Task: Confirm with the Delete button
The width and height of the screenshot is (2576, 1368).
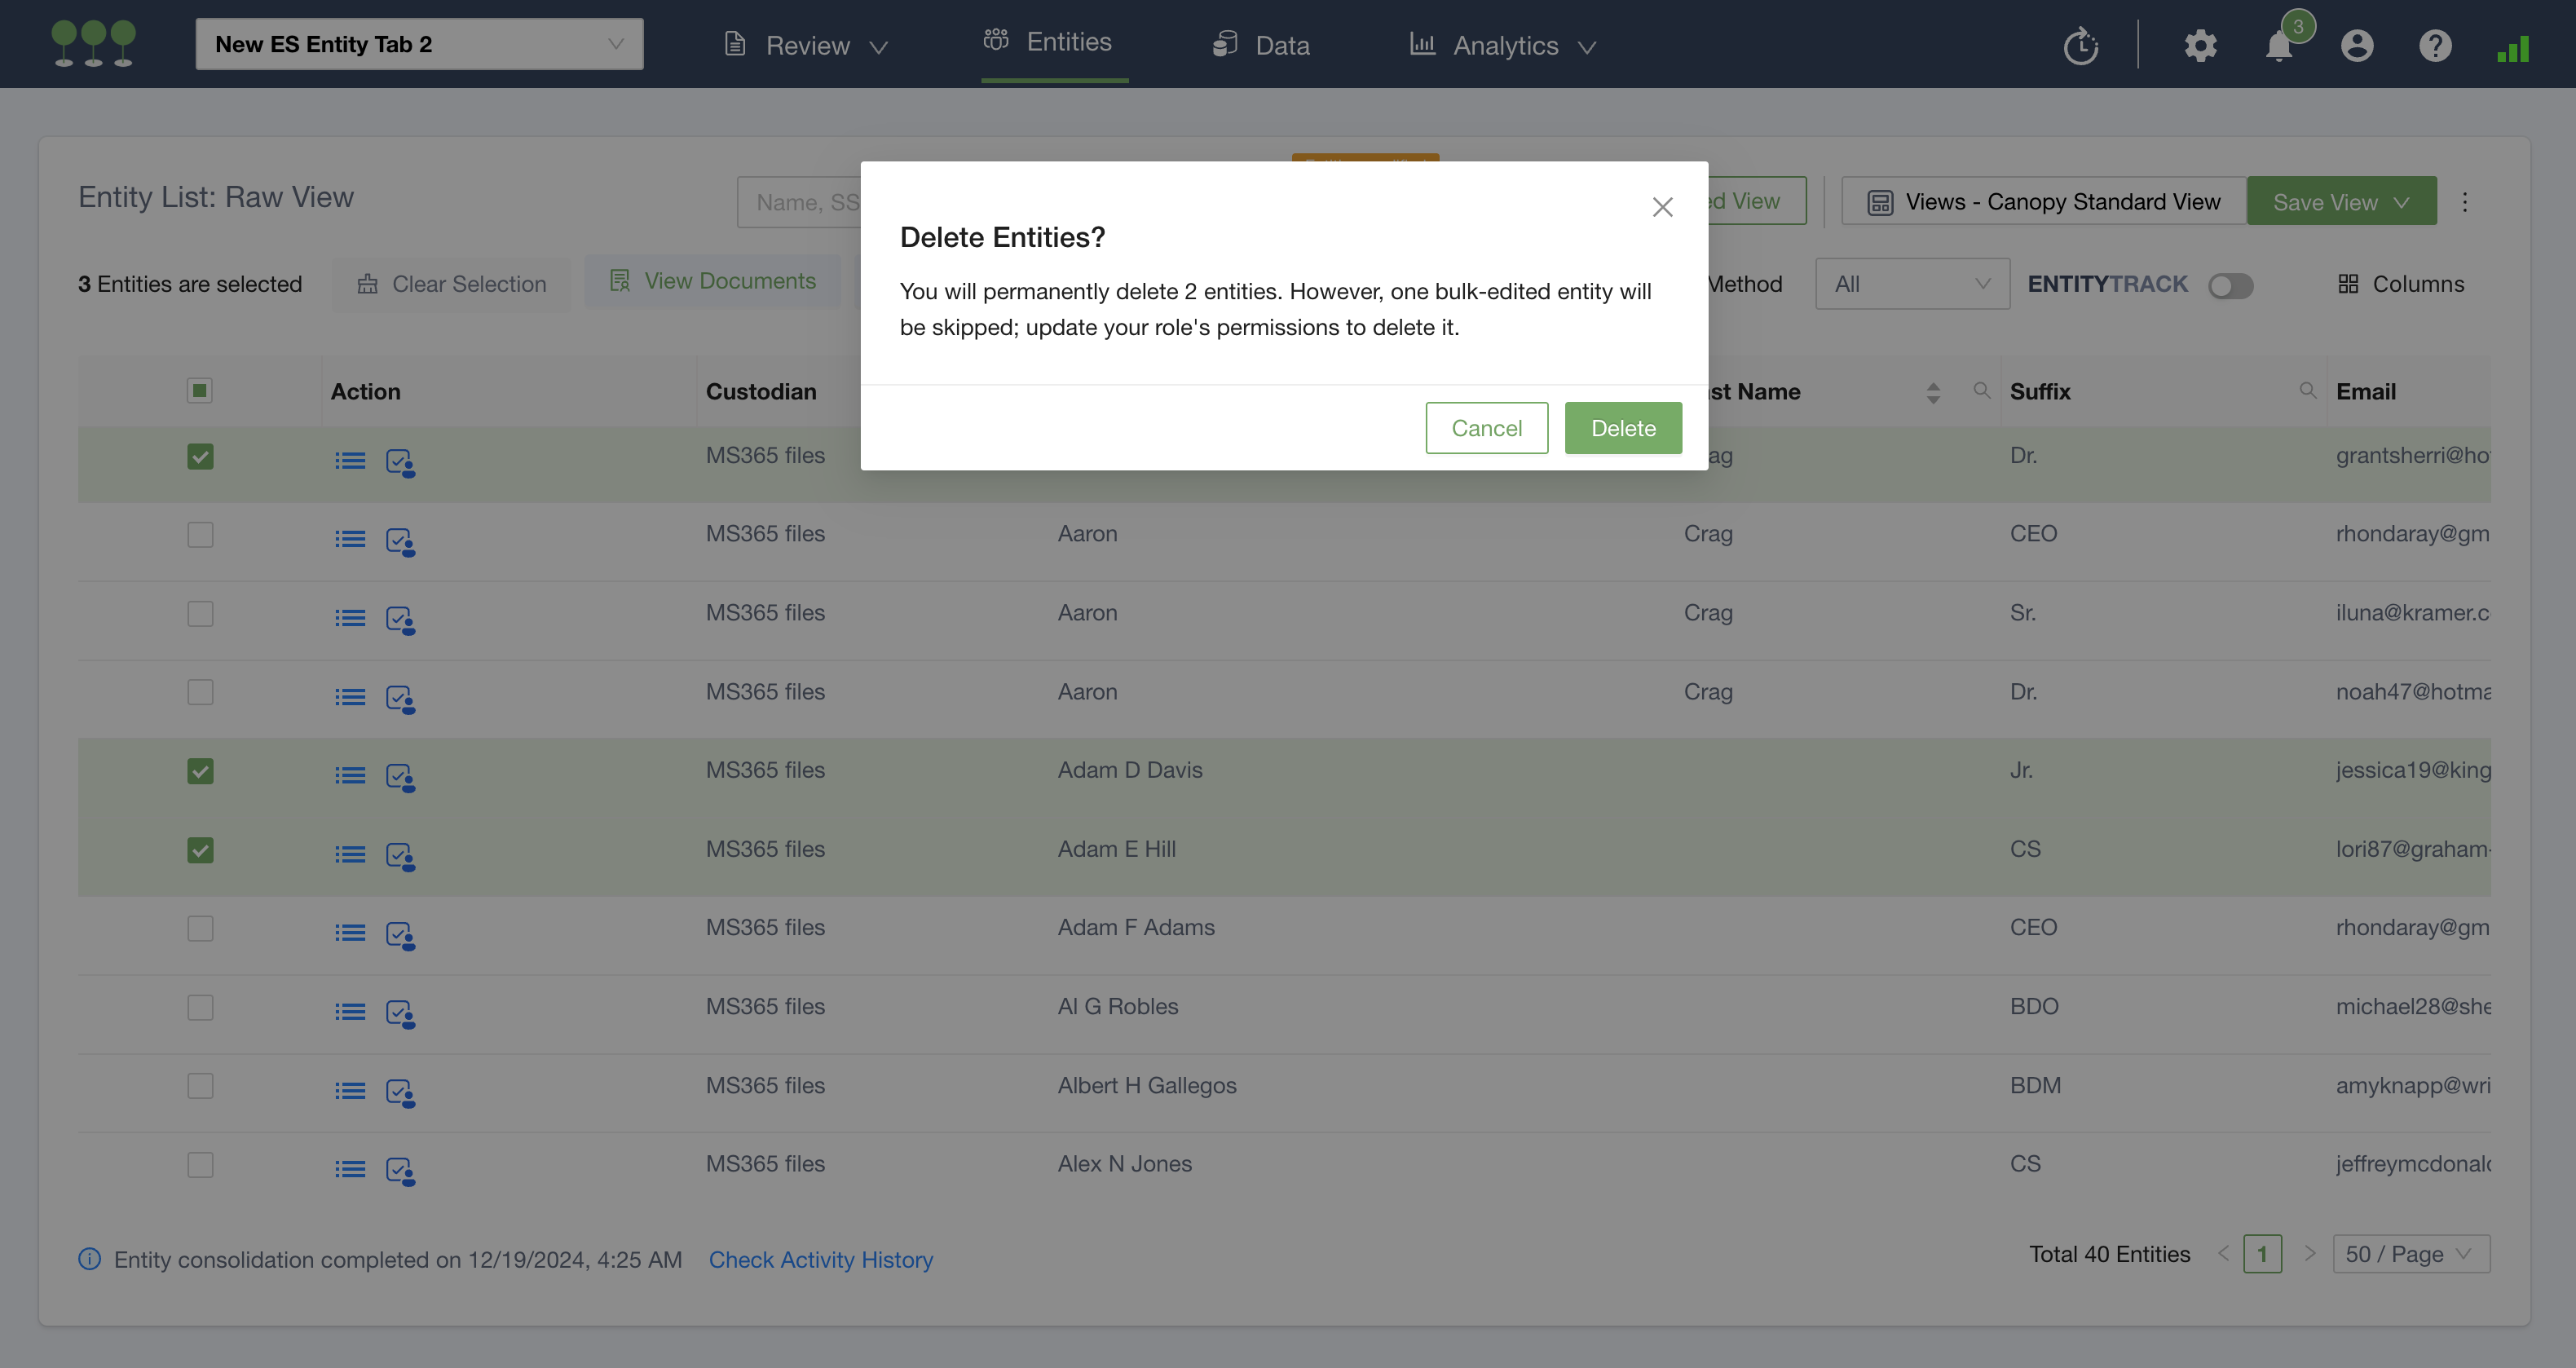Action: point(1622,428)
